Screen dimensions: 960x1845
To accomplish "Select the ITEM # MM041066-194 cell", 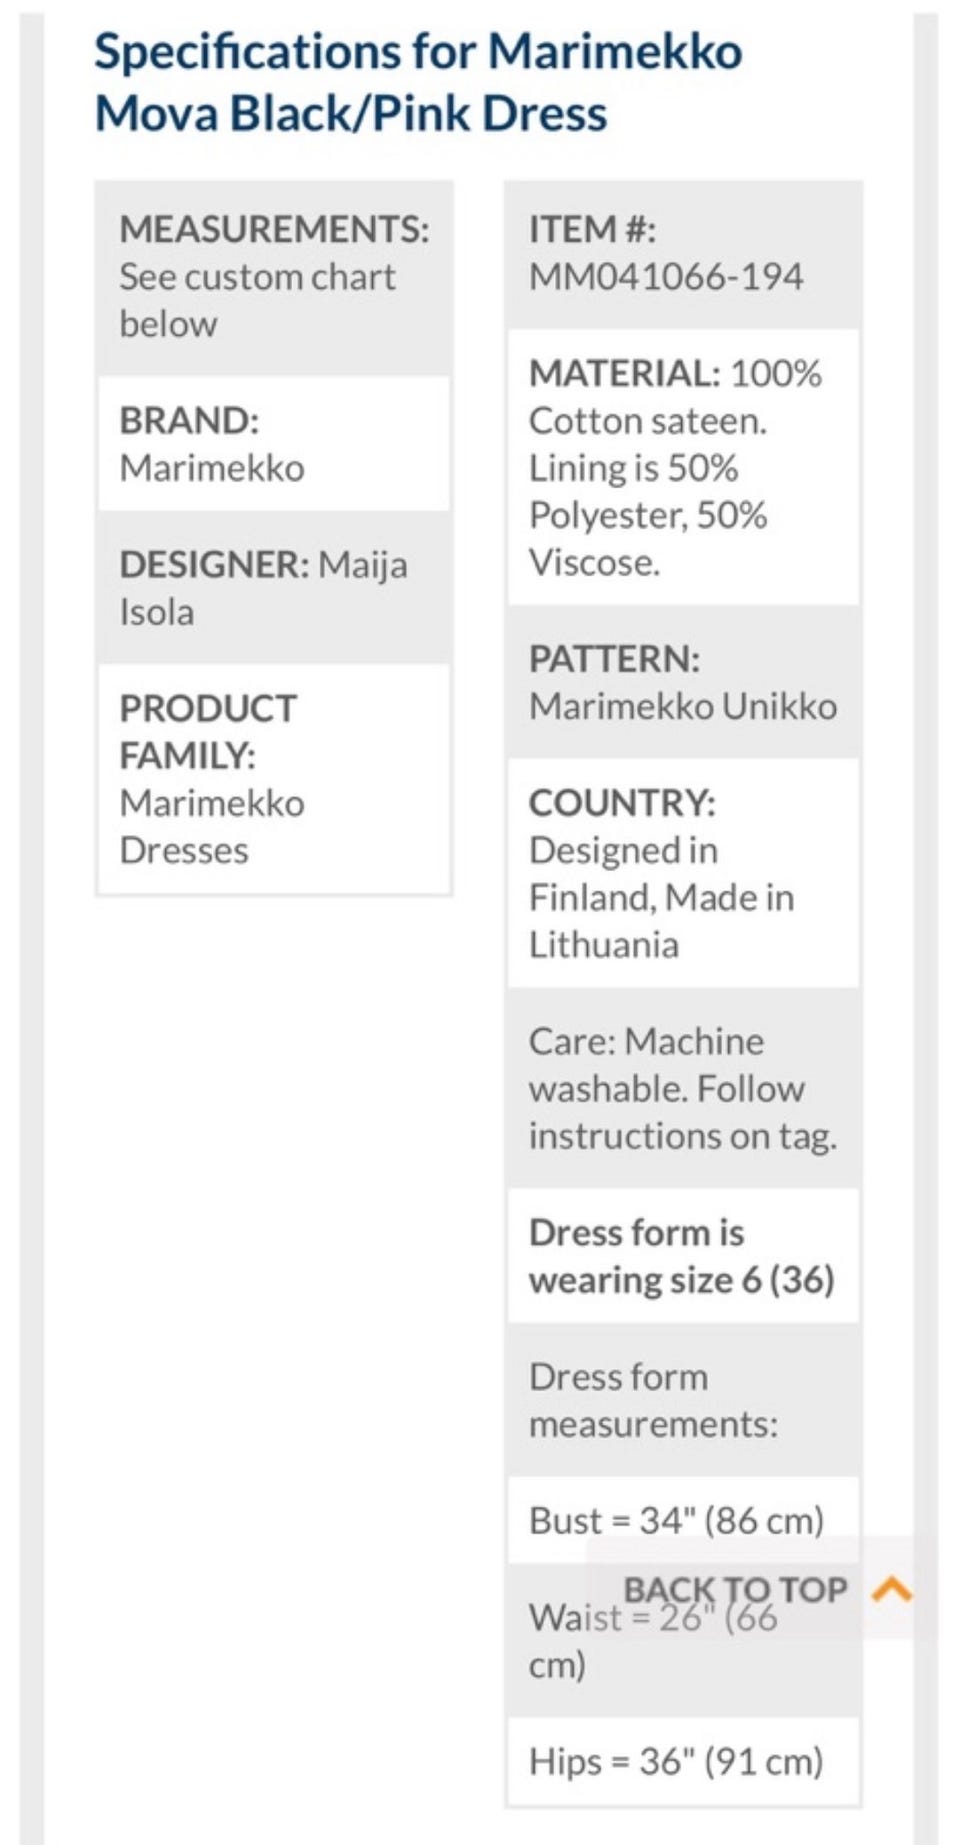I will [683, 254].
